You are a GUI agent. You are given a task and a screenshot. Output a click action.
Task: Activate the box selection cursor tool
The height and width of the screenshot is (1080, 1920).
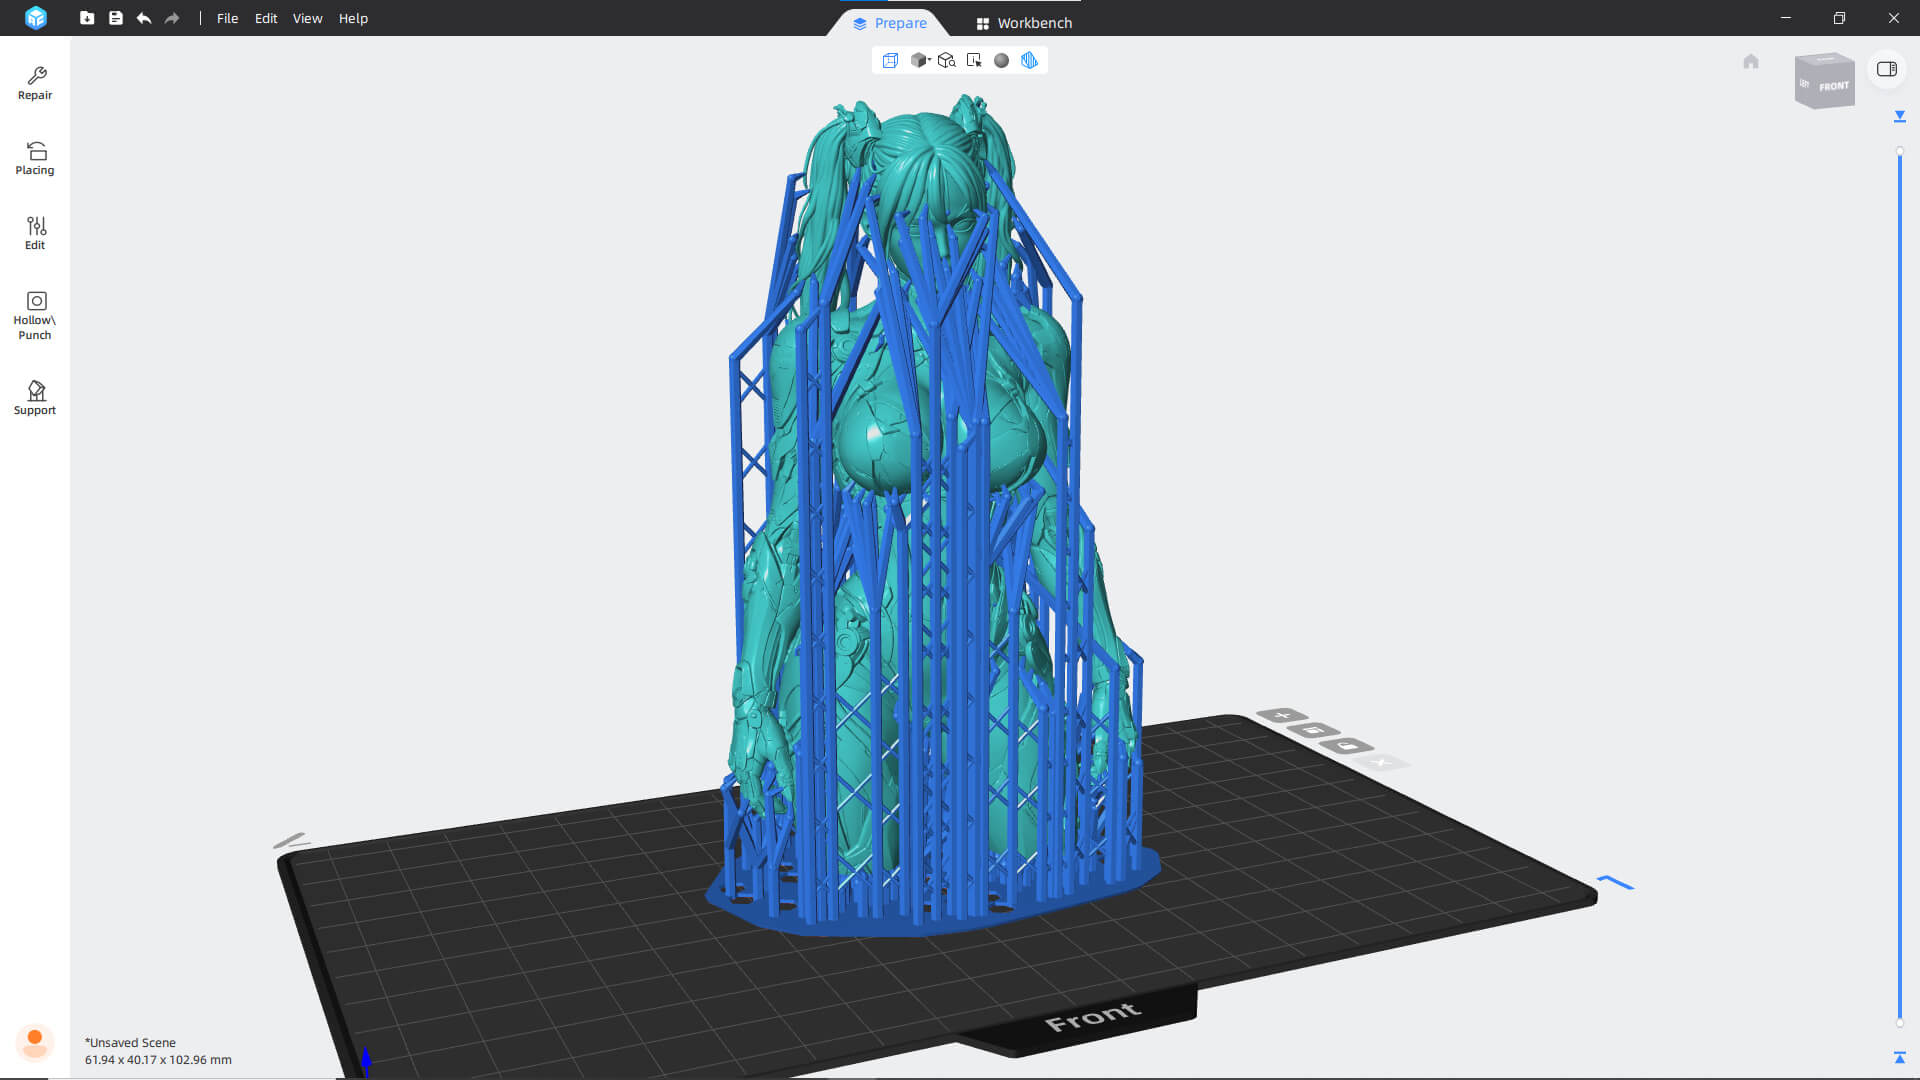tap(974, 60)
